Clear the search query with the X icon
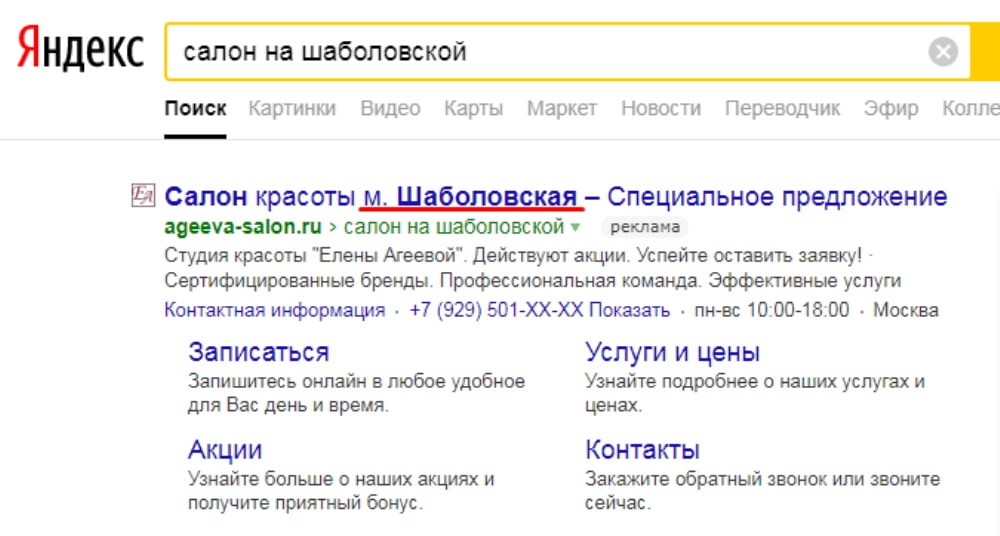 point(943,52)
